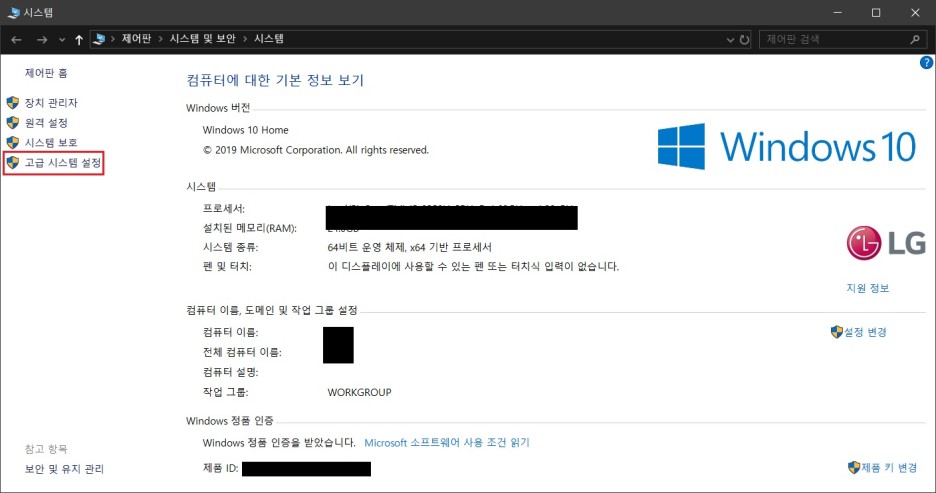The image size is (936, 493).
Task: Close the 시스템 window
Action: 915,13
